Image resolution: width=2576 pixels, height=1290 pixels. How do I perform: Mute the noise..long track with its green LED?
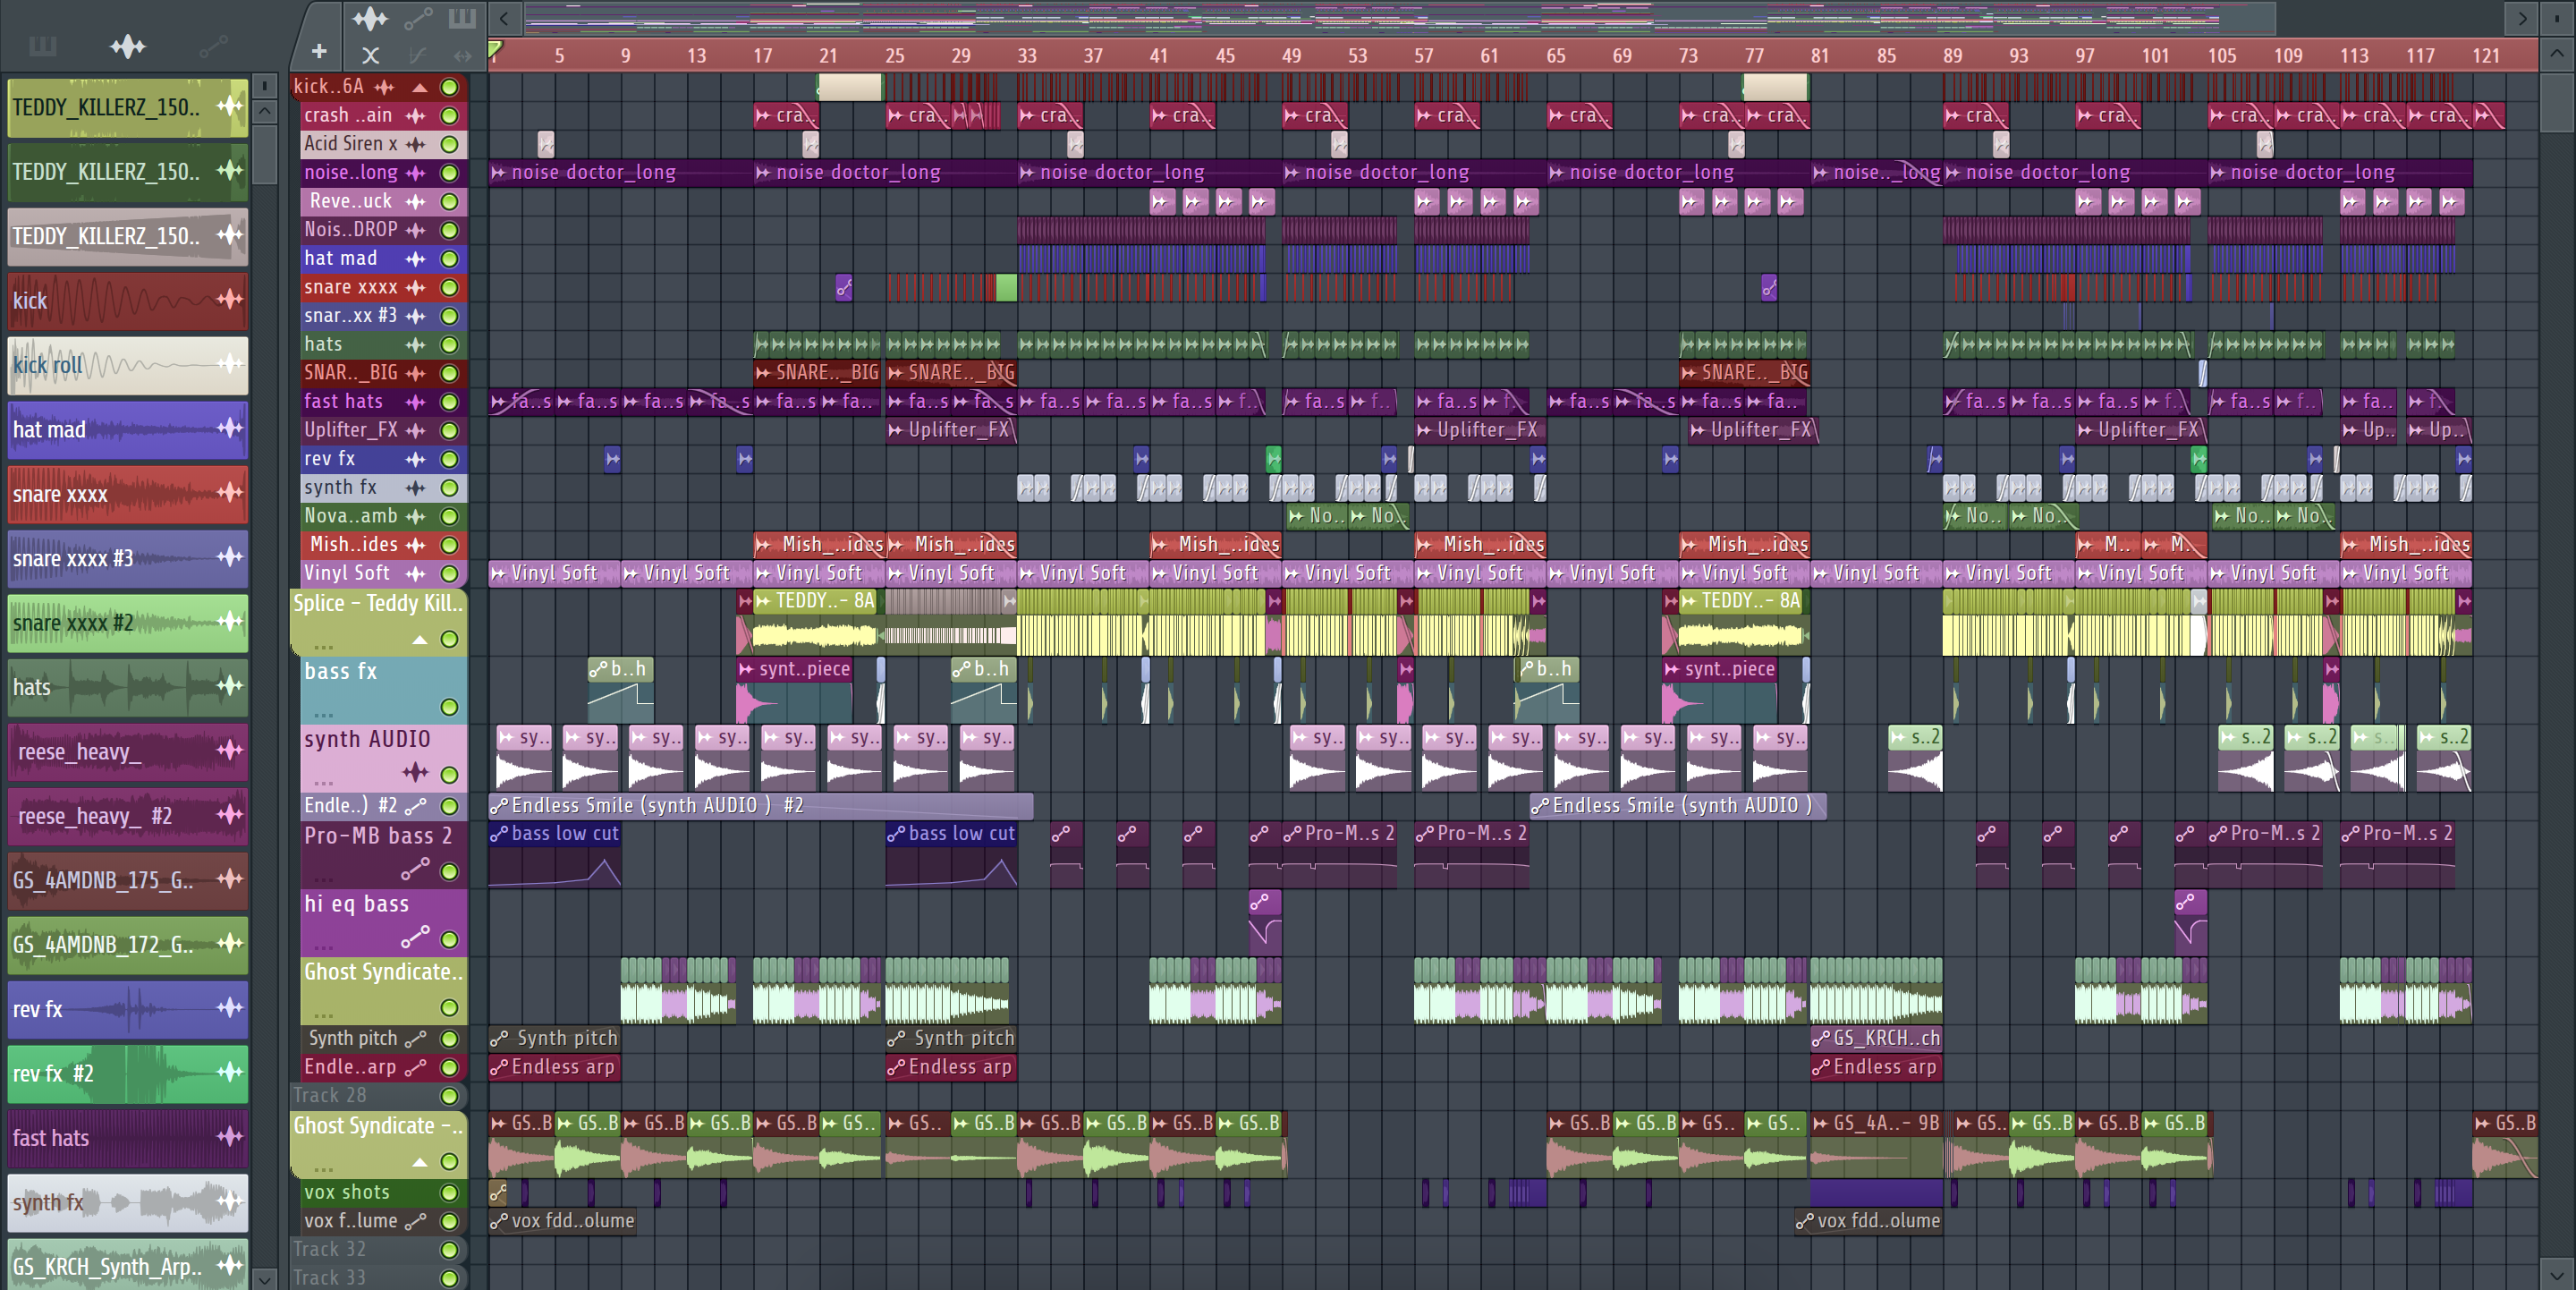coord(450,173)
